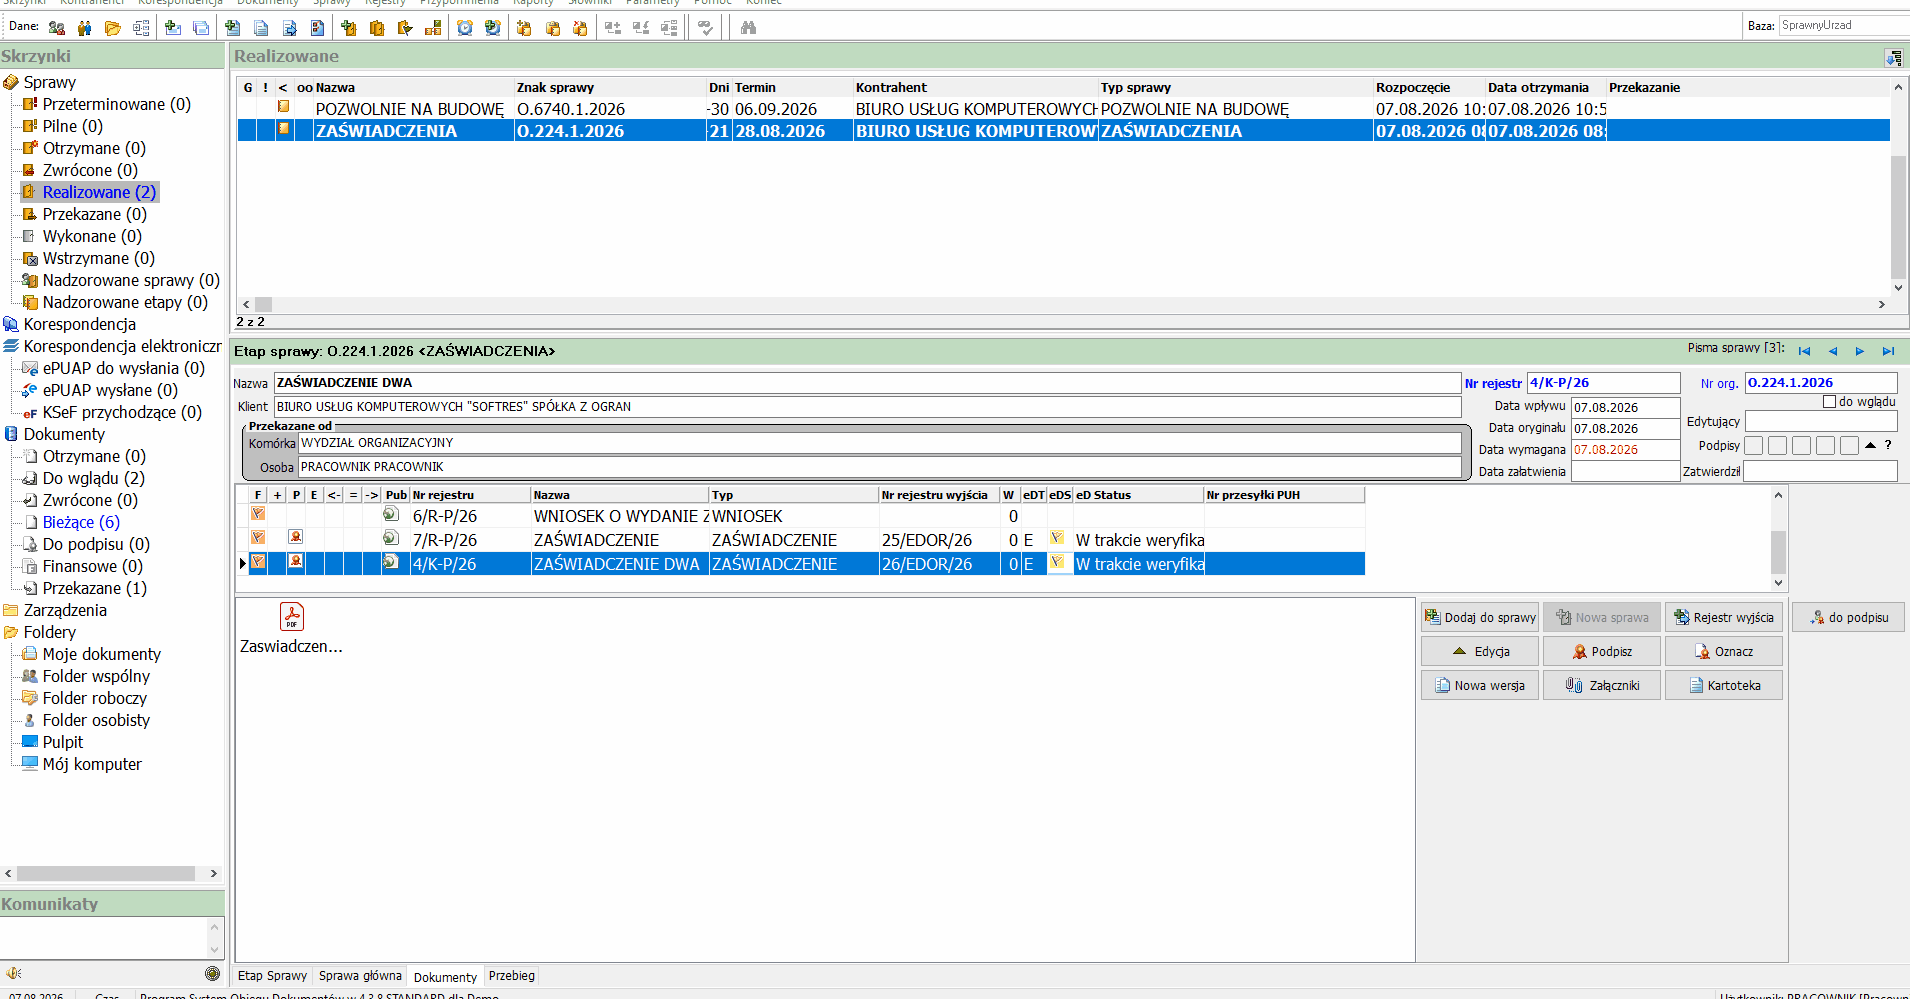Click the horizontal scrollbar under the case list
This screenshot has width=1910, height=999.
1063,304
